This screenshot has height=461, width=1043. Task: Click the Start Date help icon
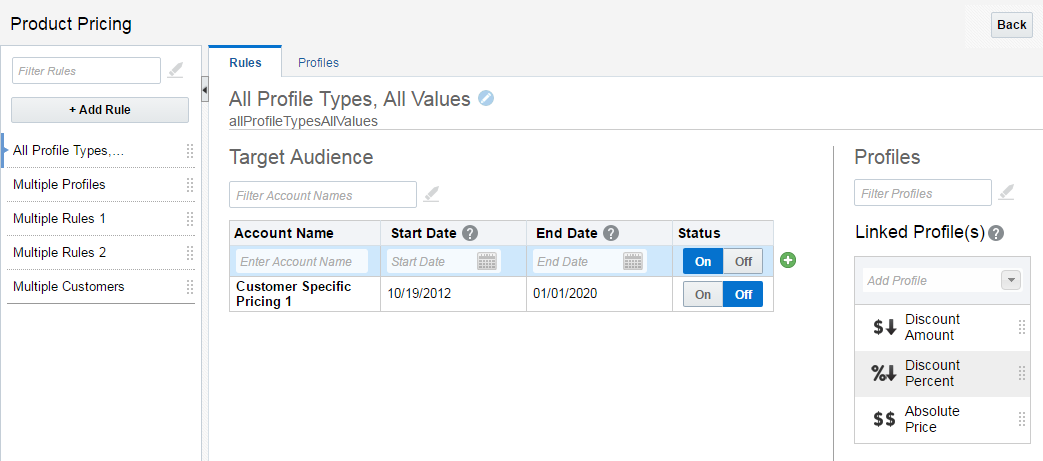coord(470,233)
